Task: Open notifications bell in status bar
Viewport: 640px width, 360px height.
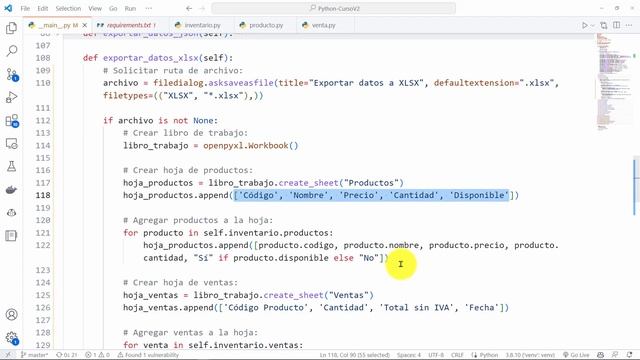Action: (x=629, y=355)
